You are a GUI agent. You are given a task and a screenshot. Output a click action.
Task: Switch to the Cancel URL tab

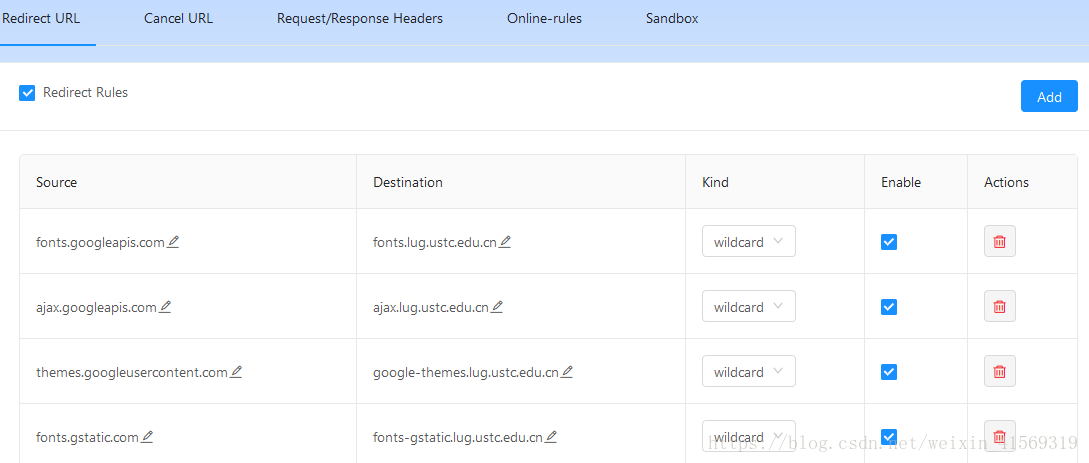tap(178, 19)
